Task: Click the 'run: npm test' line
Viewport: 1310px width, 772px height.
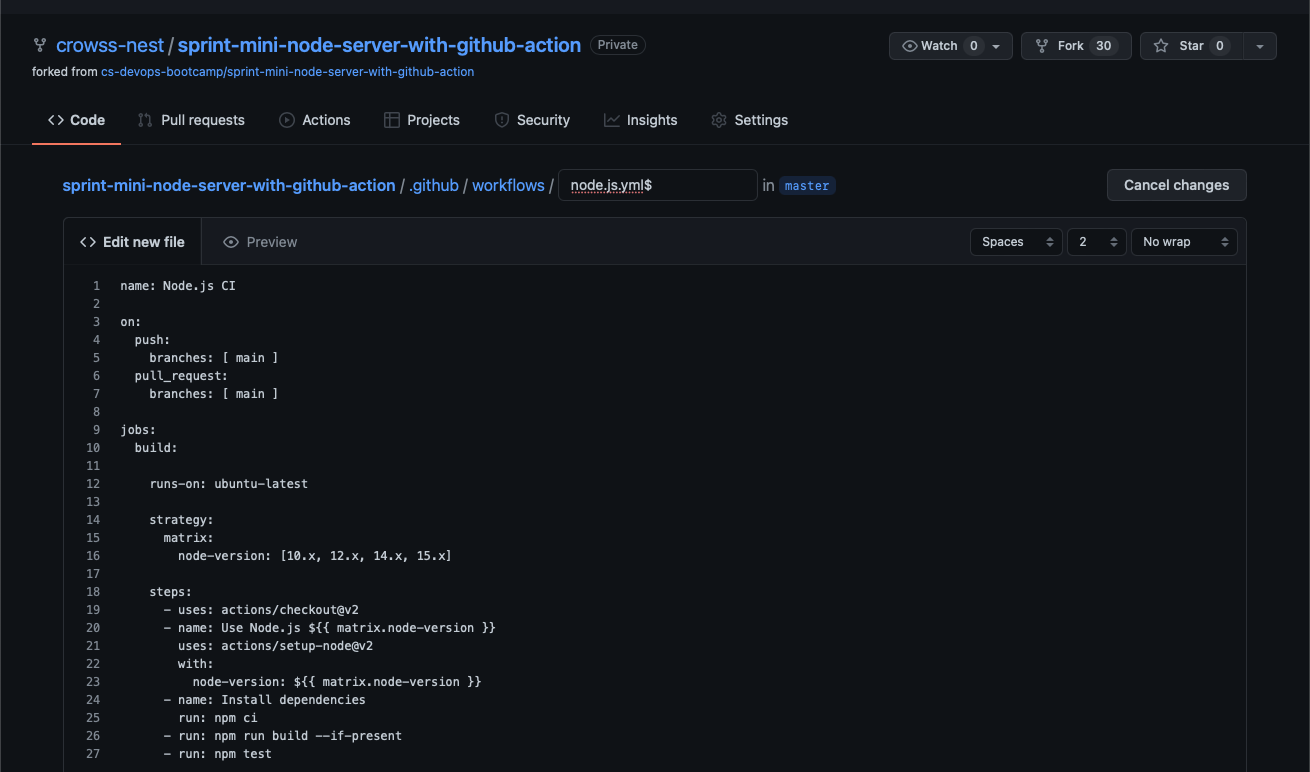Action: 217,754
